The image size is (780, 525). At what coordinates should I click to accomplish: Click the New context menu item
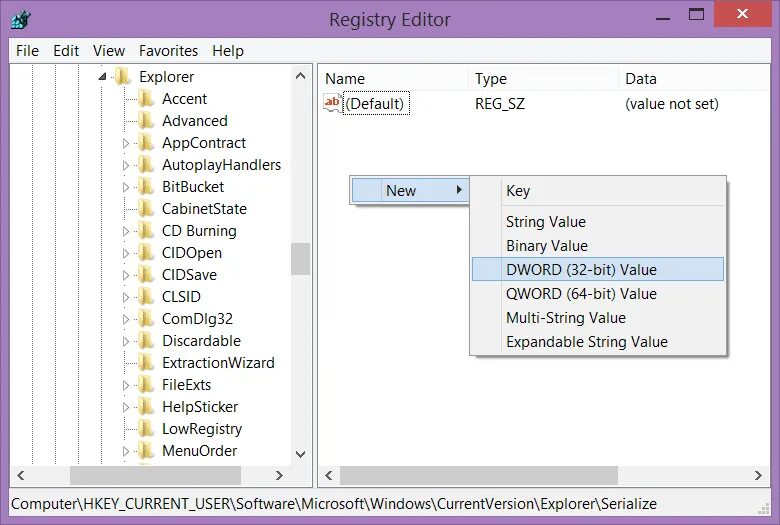pos(410,191)
